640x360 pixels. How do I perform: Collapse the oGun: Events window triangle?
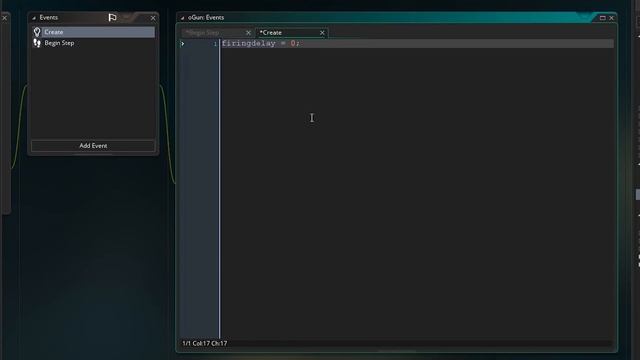182,18
